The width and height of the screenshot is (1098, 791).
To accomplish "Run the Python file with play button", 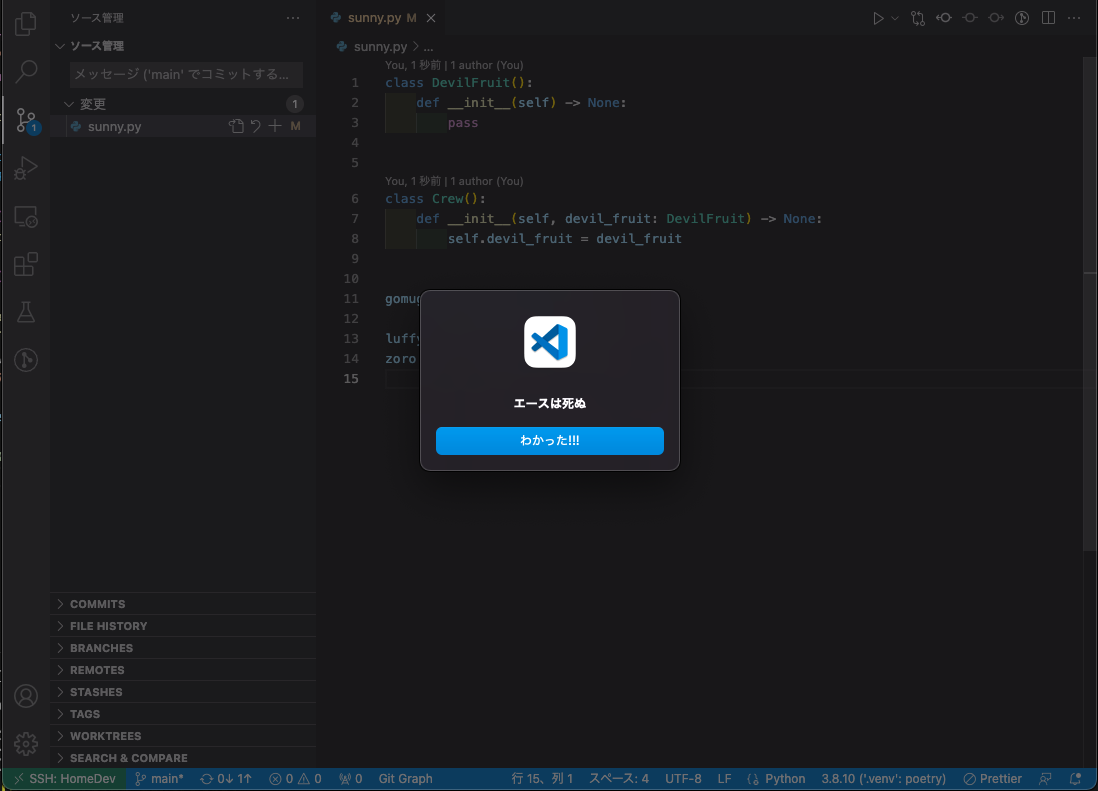I will coord(877,18).
